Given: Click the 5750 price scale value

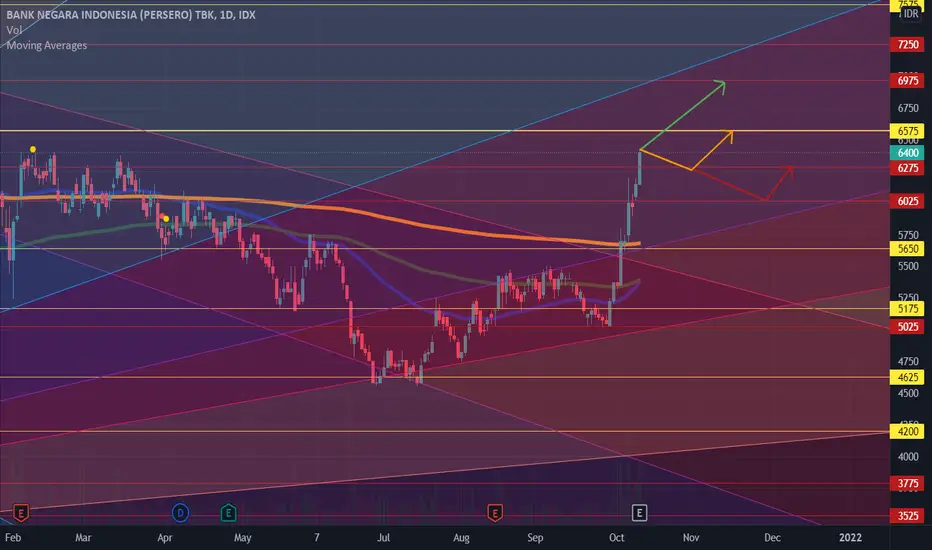Looking at the screenshot, I should coord(908,235).
